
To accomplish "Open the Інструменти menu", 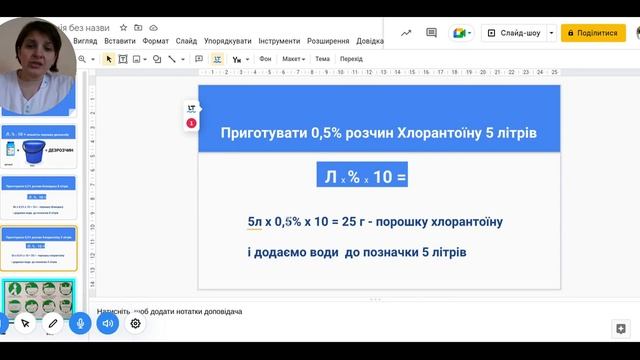I will point(279,41).
